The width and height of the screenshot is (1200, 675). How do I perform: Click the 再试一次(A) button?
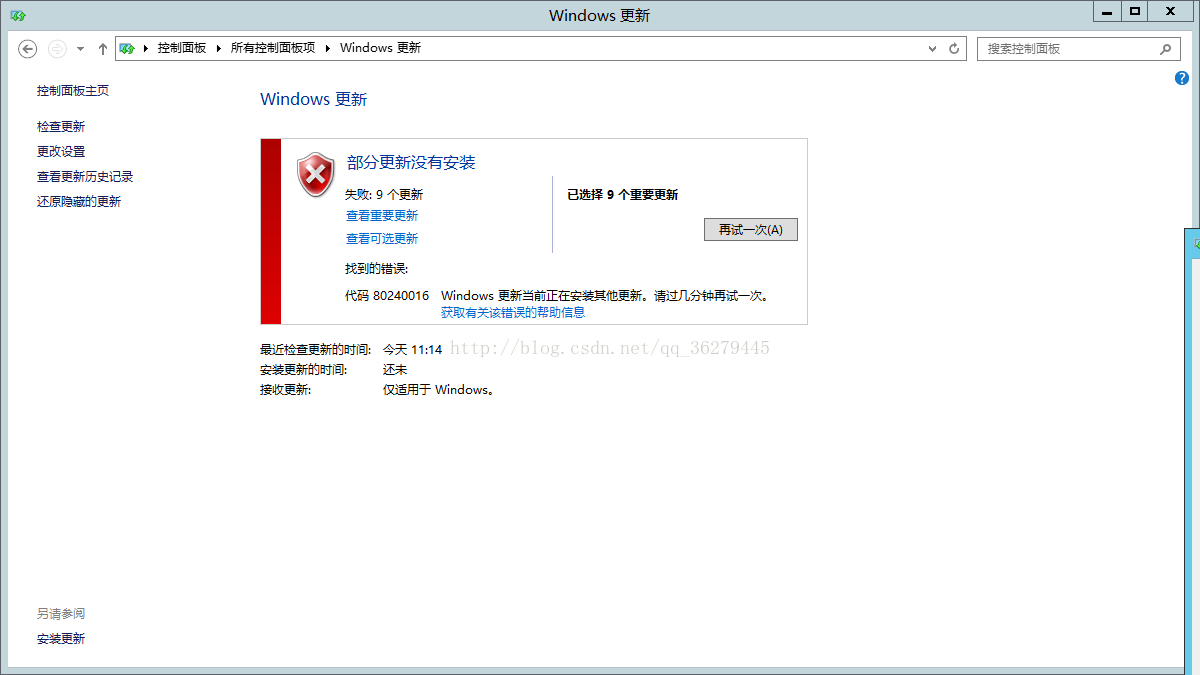[x=751, y=229]
